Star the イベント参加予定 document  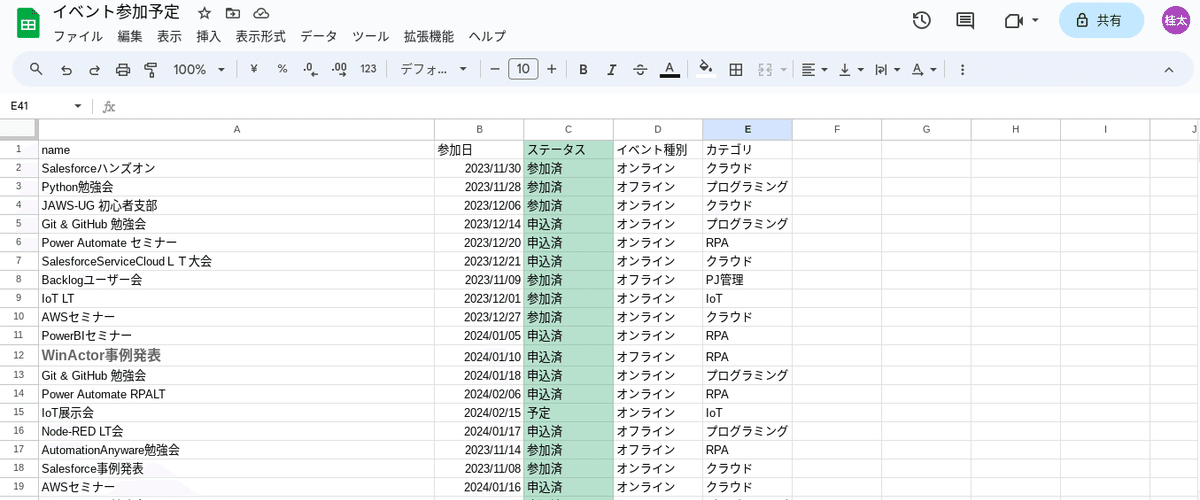tap(204, 13)
